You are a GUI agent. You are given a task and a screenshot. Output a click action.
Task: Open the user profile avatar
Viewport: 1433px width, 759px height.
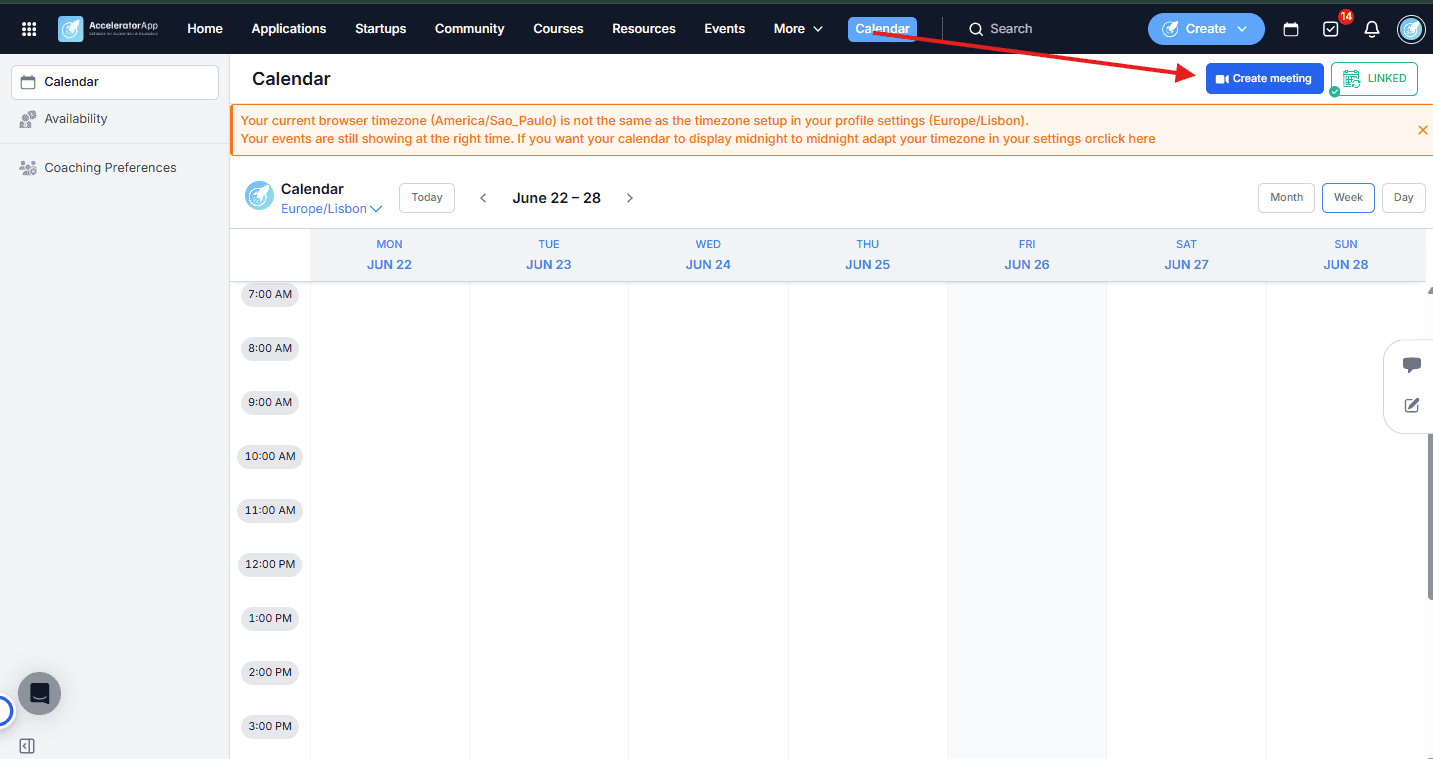pos(1411,29)
